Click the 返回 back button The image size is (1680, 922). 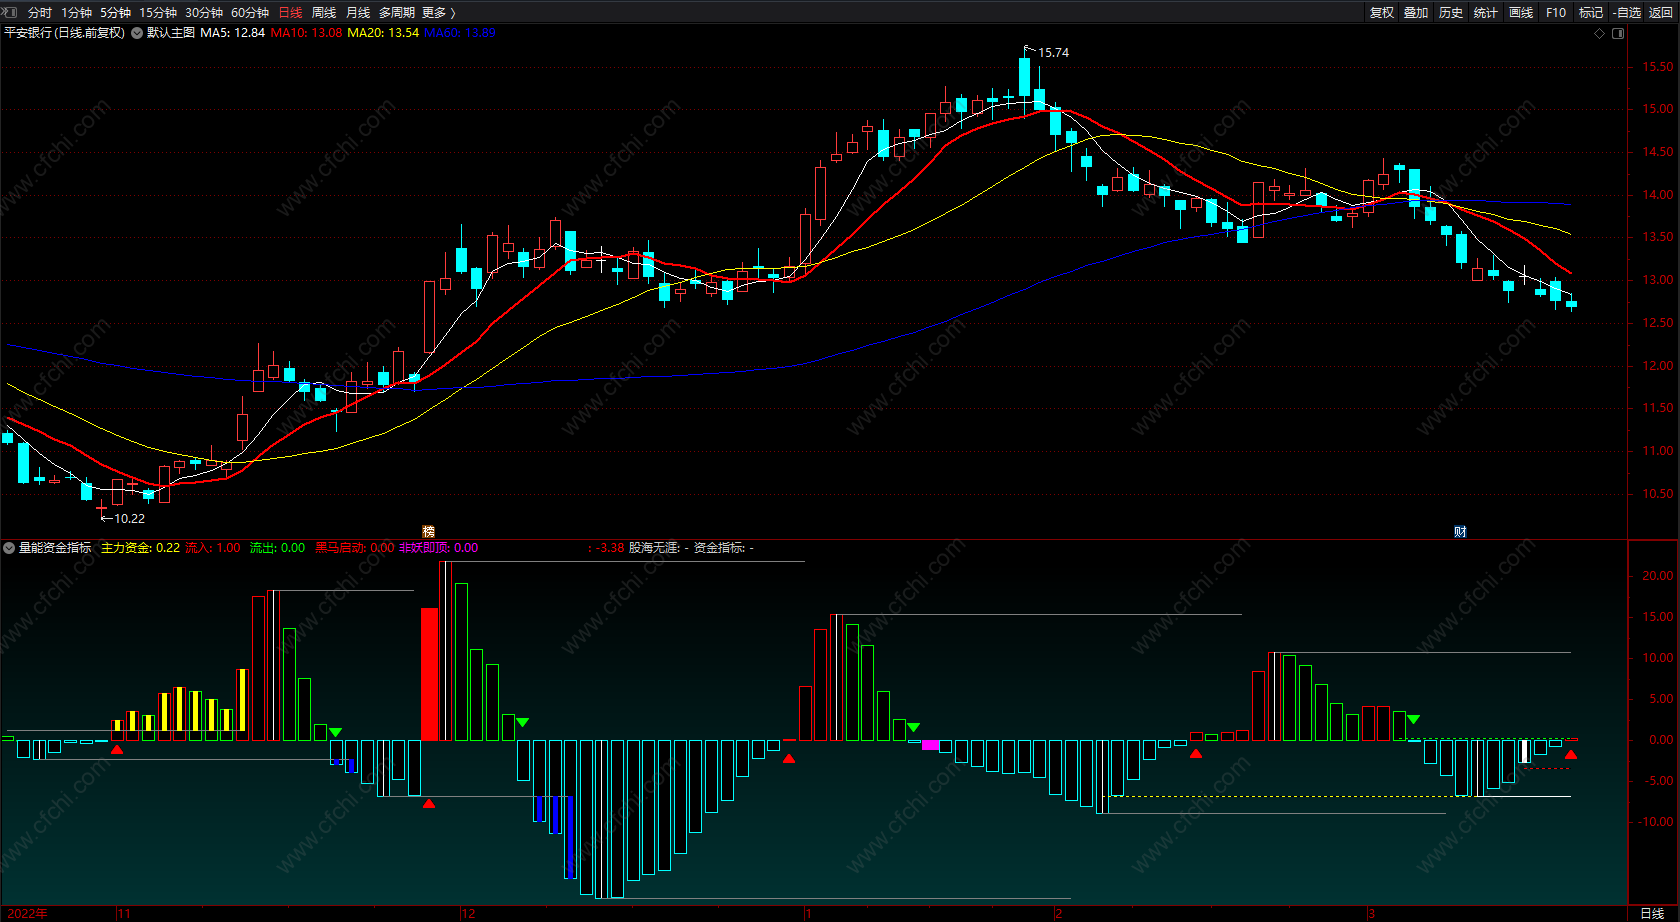1661,12
